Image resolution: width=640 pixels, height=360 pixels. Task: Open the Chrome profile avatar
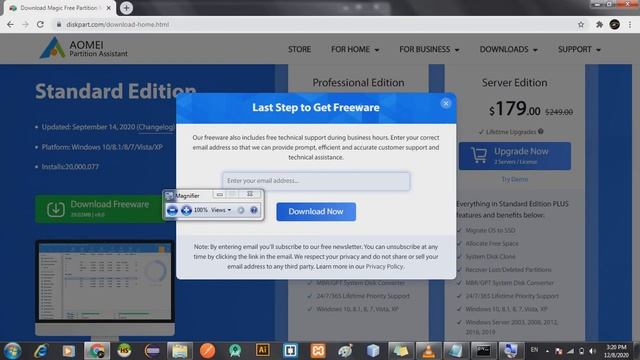(x=615, y=24)
